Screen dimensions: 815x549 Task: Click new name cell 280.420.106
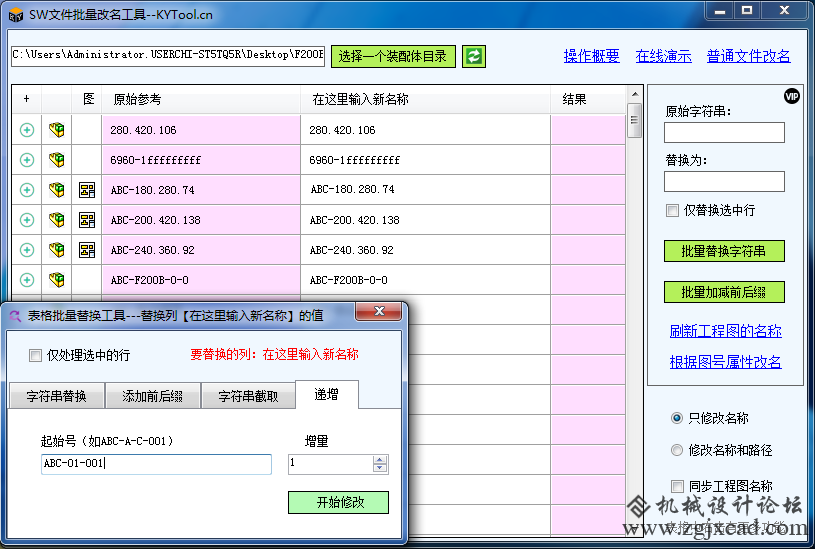click(425, 130)
